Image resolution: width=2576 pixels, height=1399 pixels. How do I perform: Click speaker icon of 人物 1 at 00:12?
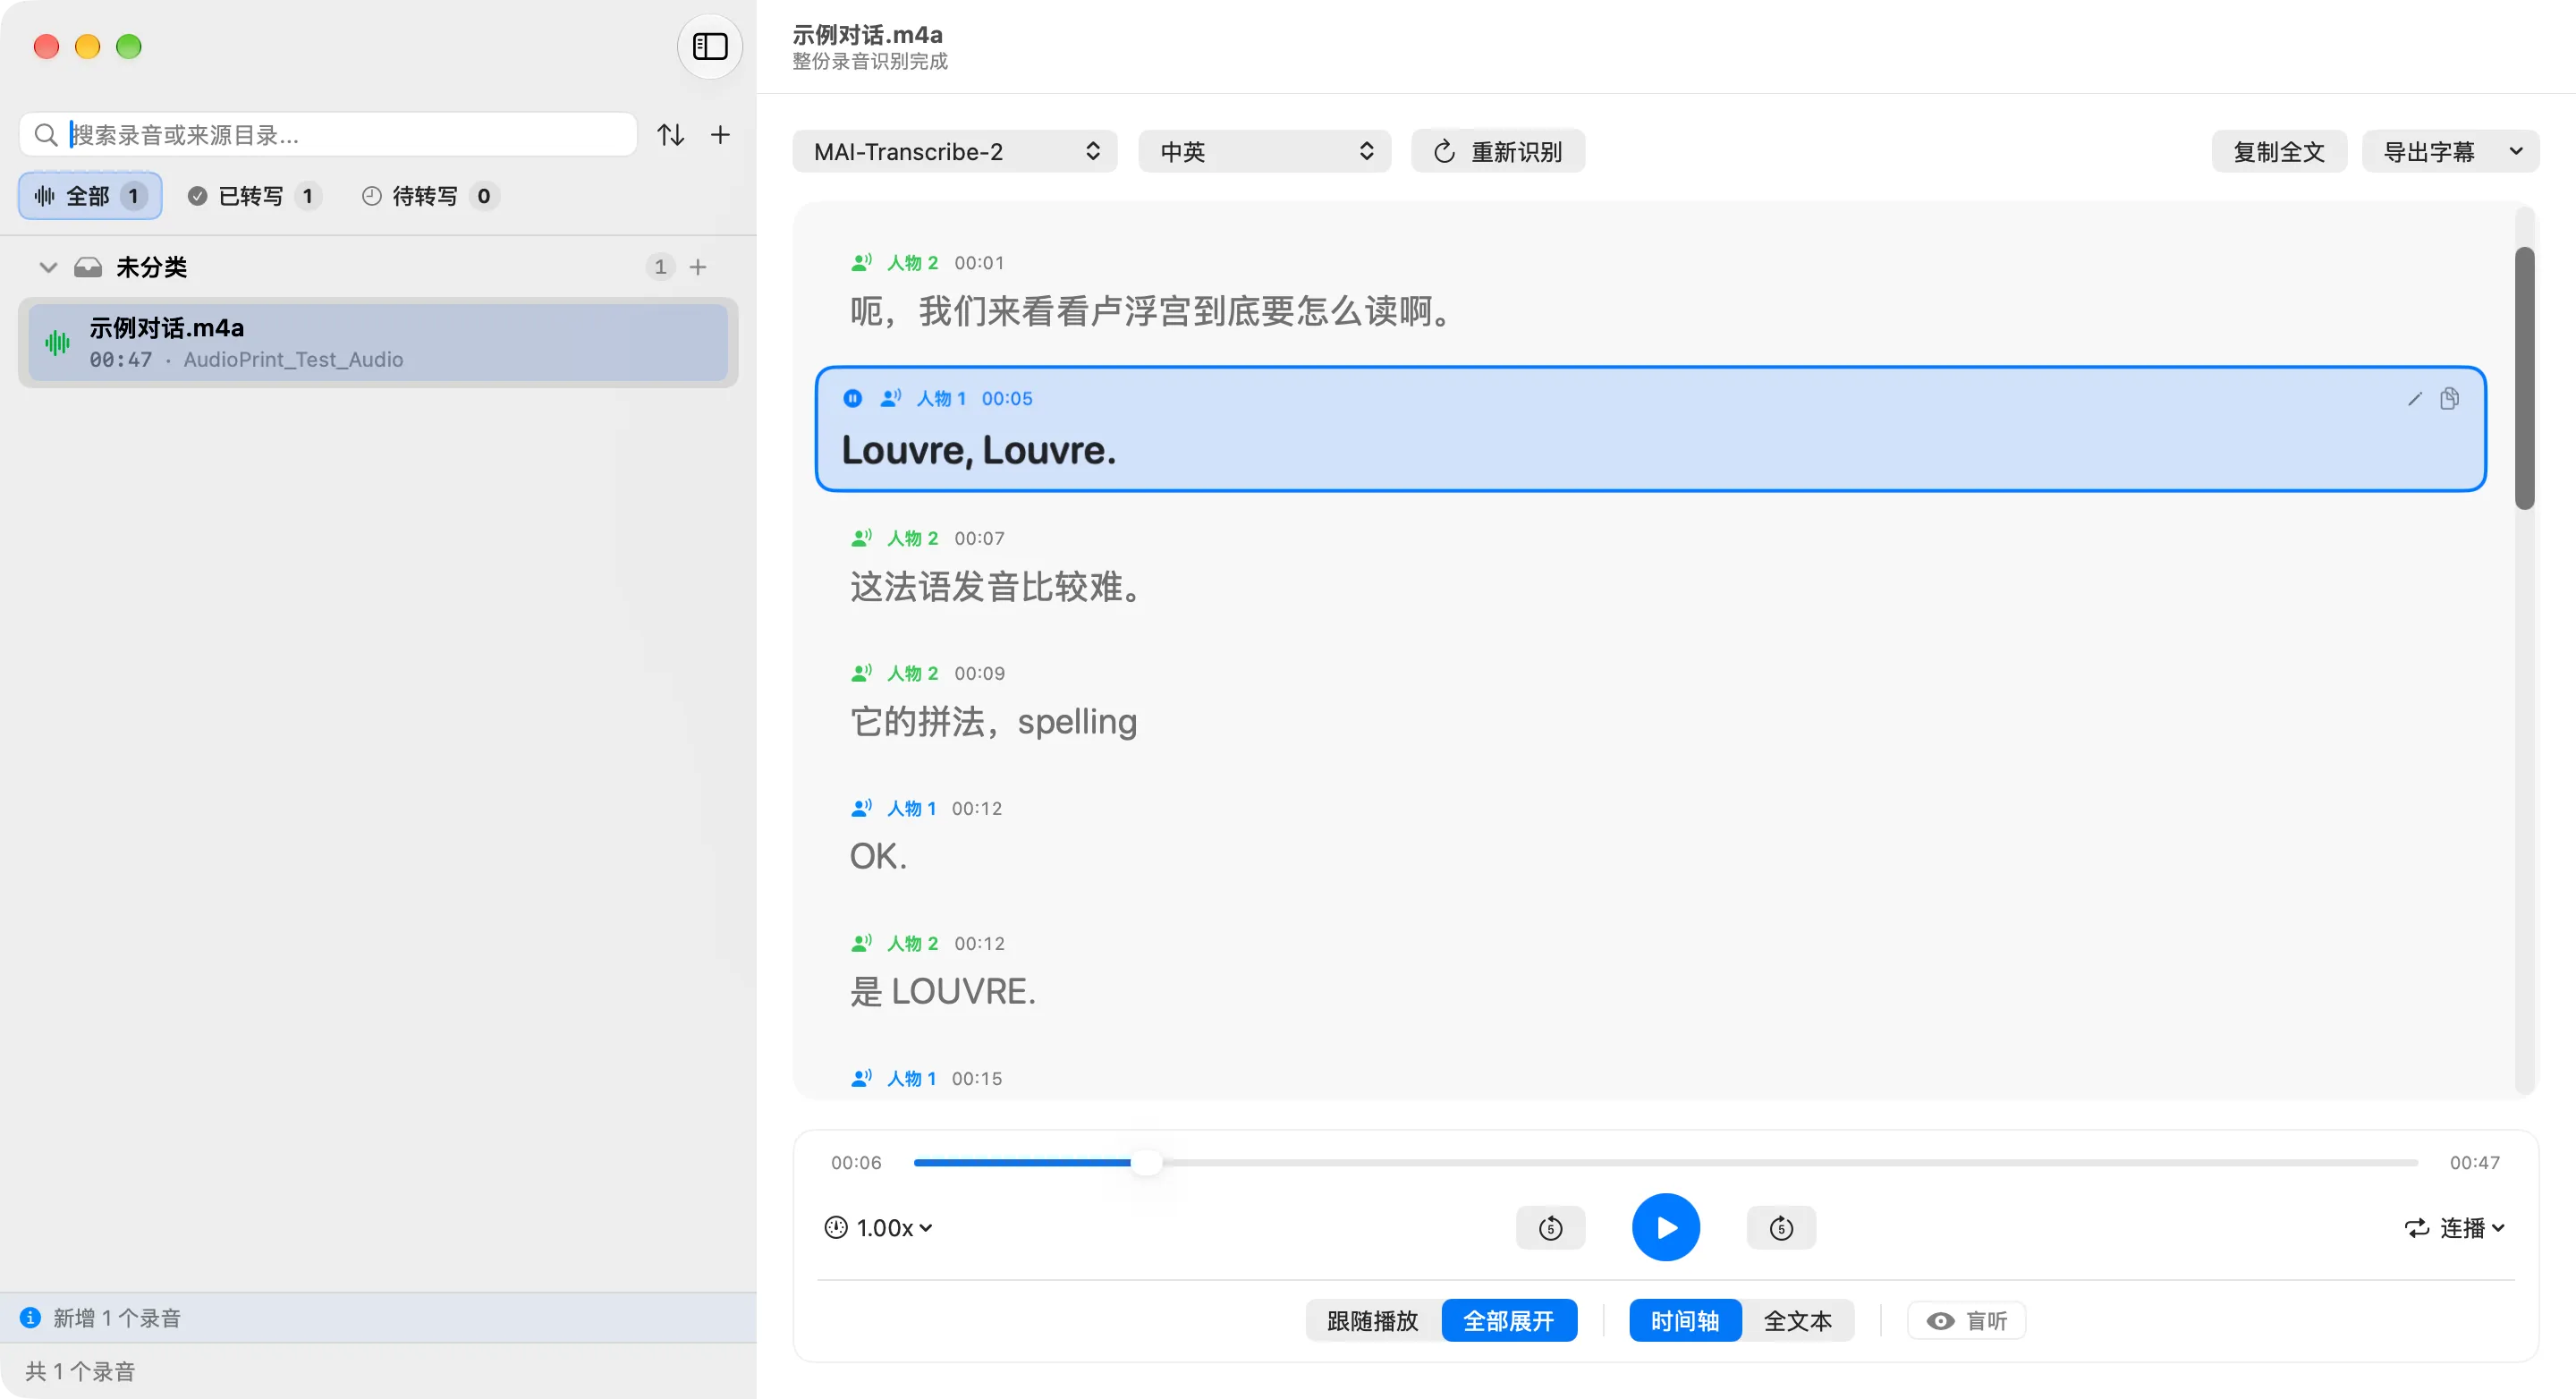pyautogui.click(x=861, y=807)
